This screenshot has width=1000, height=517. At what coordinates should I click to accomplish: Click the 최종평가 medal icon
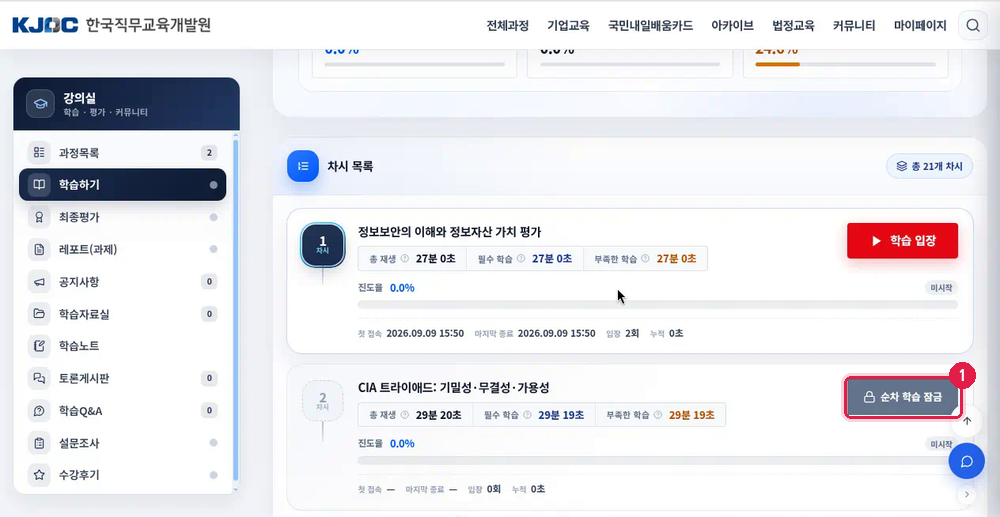[x=39, y=217]
